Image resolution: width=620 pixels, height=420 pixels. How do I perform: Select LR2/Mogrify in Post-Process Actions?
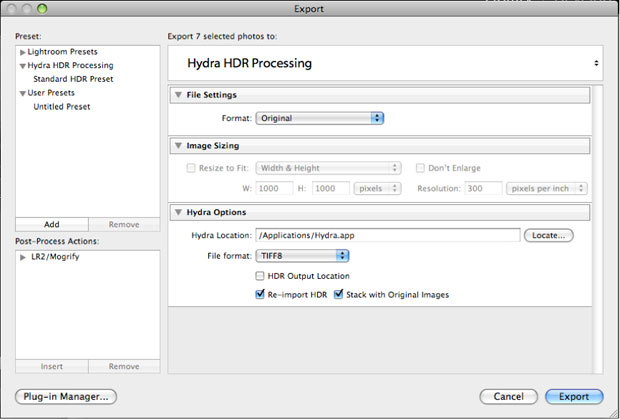click(55, 257)
